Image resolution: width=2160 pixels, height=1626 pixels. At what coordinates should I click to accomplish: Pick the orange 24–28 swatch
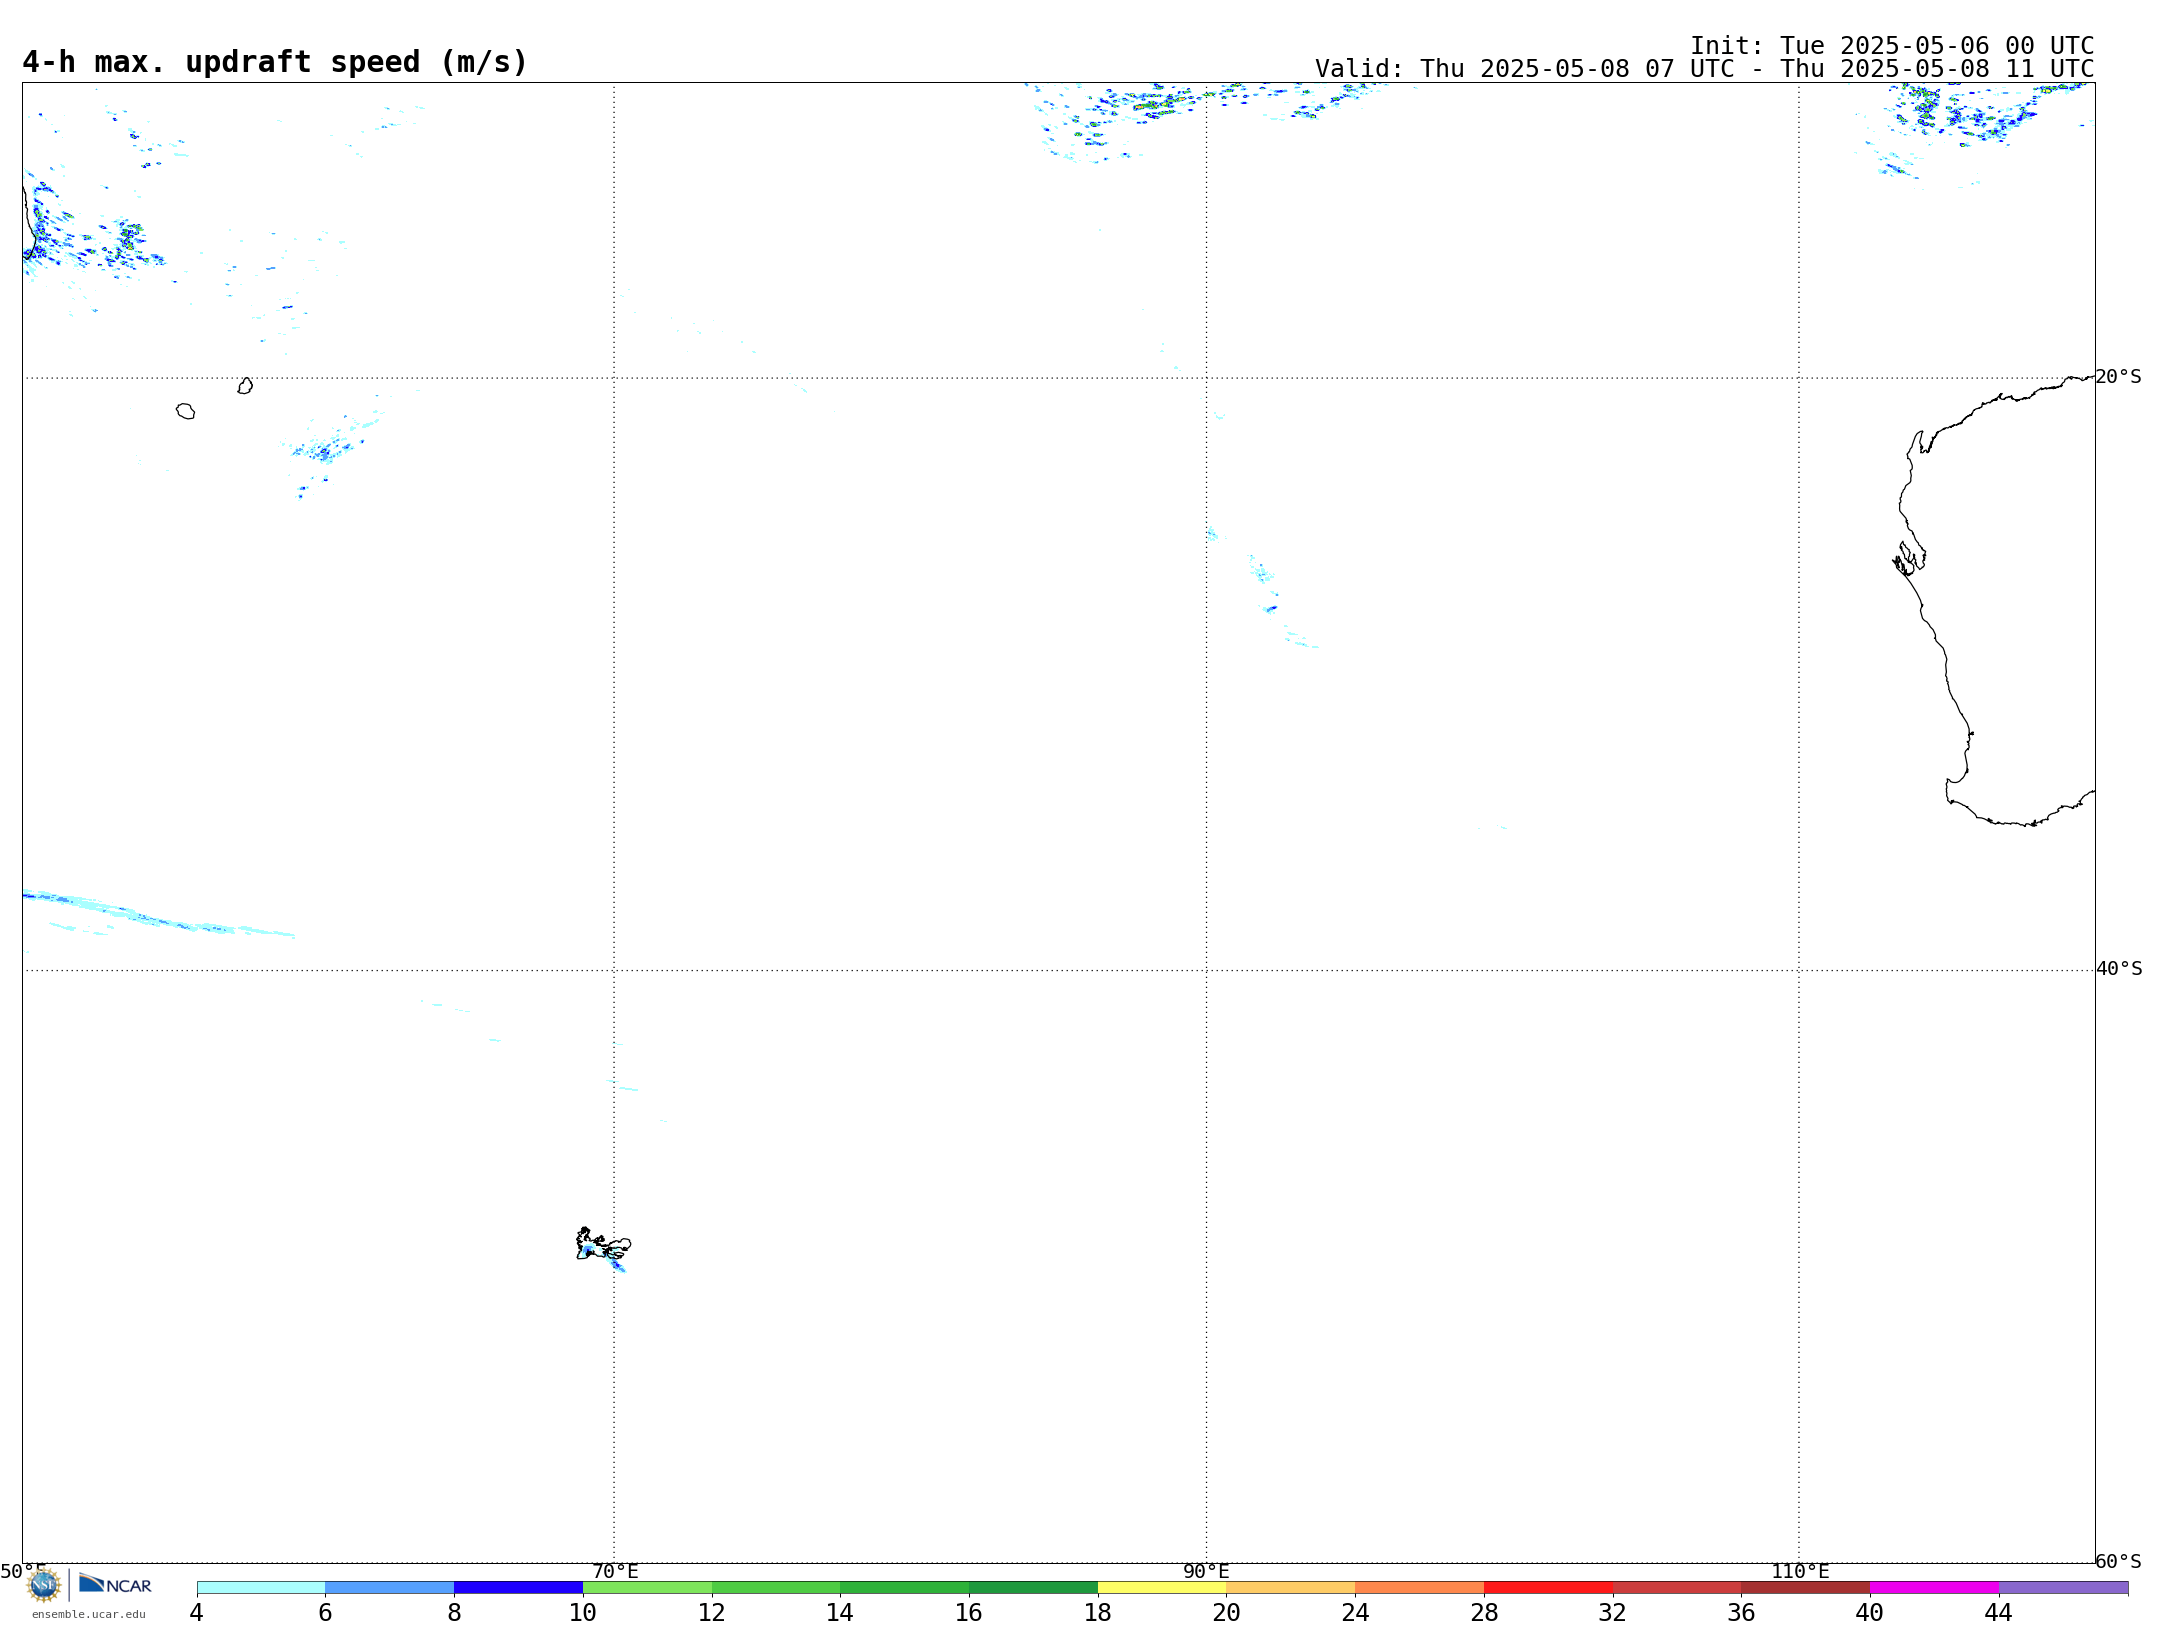point(1420,1587)
